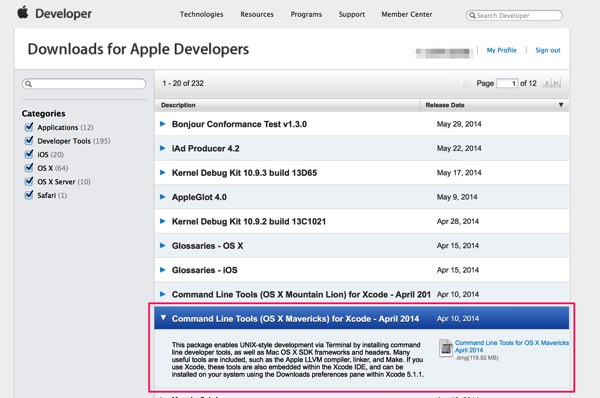Select May 22, 2014 release date
The image size is (600, 398).
point(459,148)
